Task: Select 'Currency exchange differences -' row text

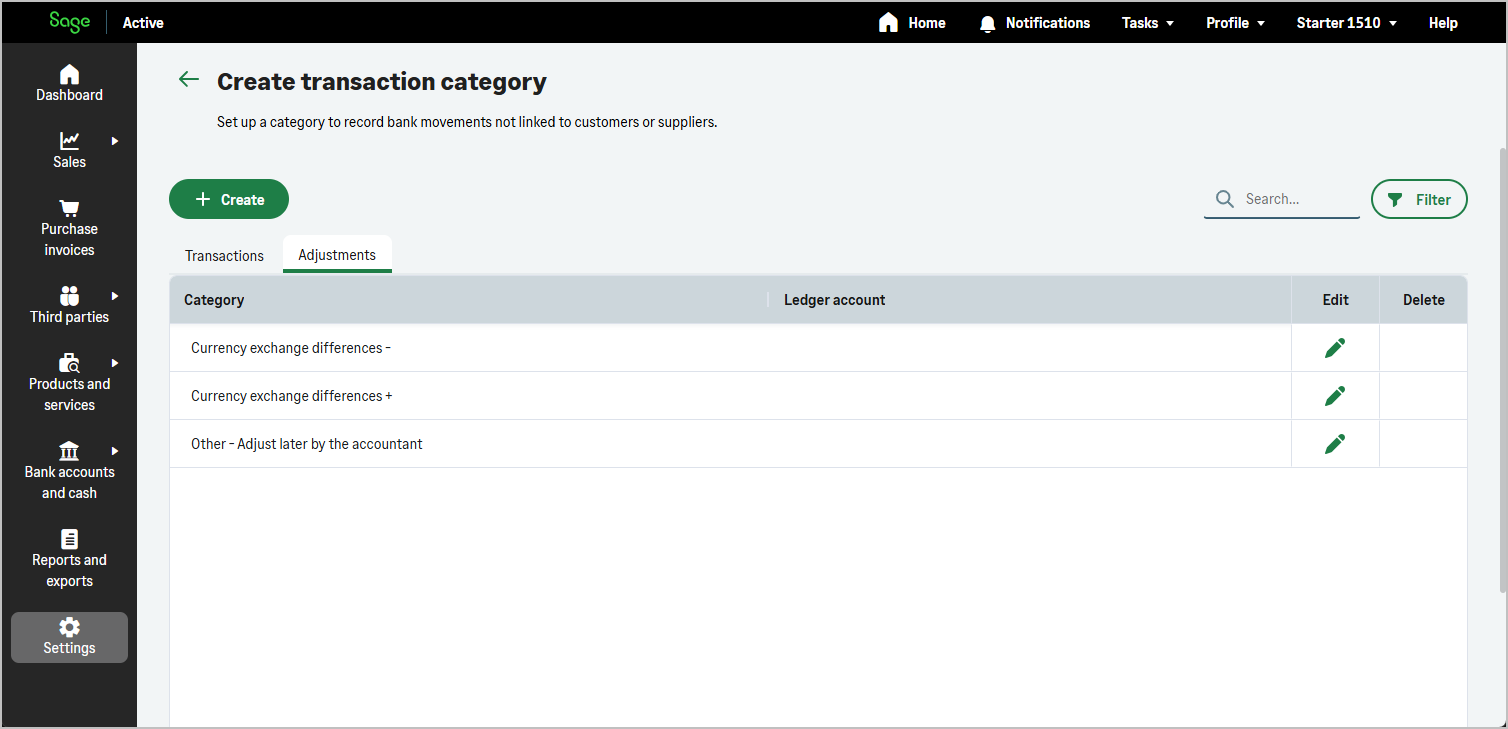Action: coord(291,348)
